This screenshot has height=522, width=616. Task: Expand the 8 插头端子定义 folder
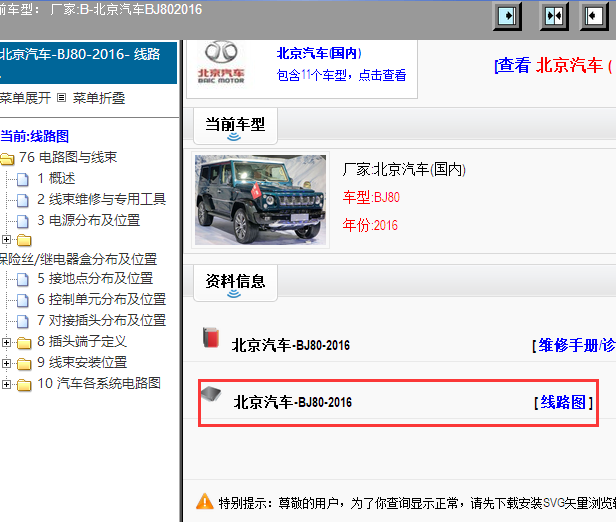pyautogui.click(x=6, y=342)
